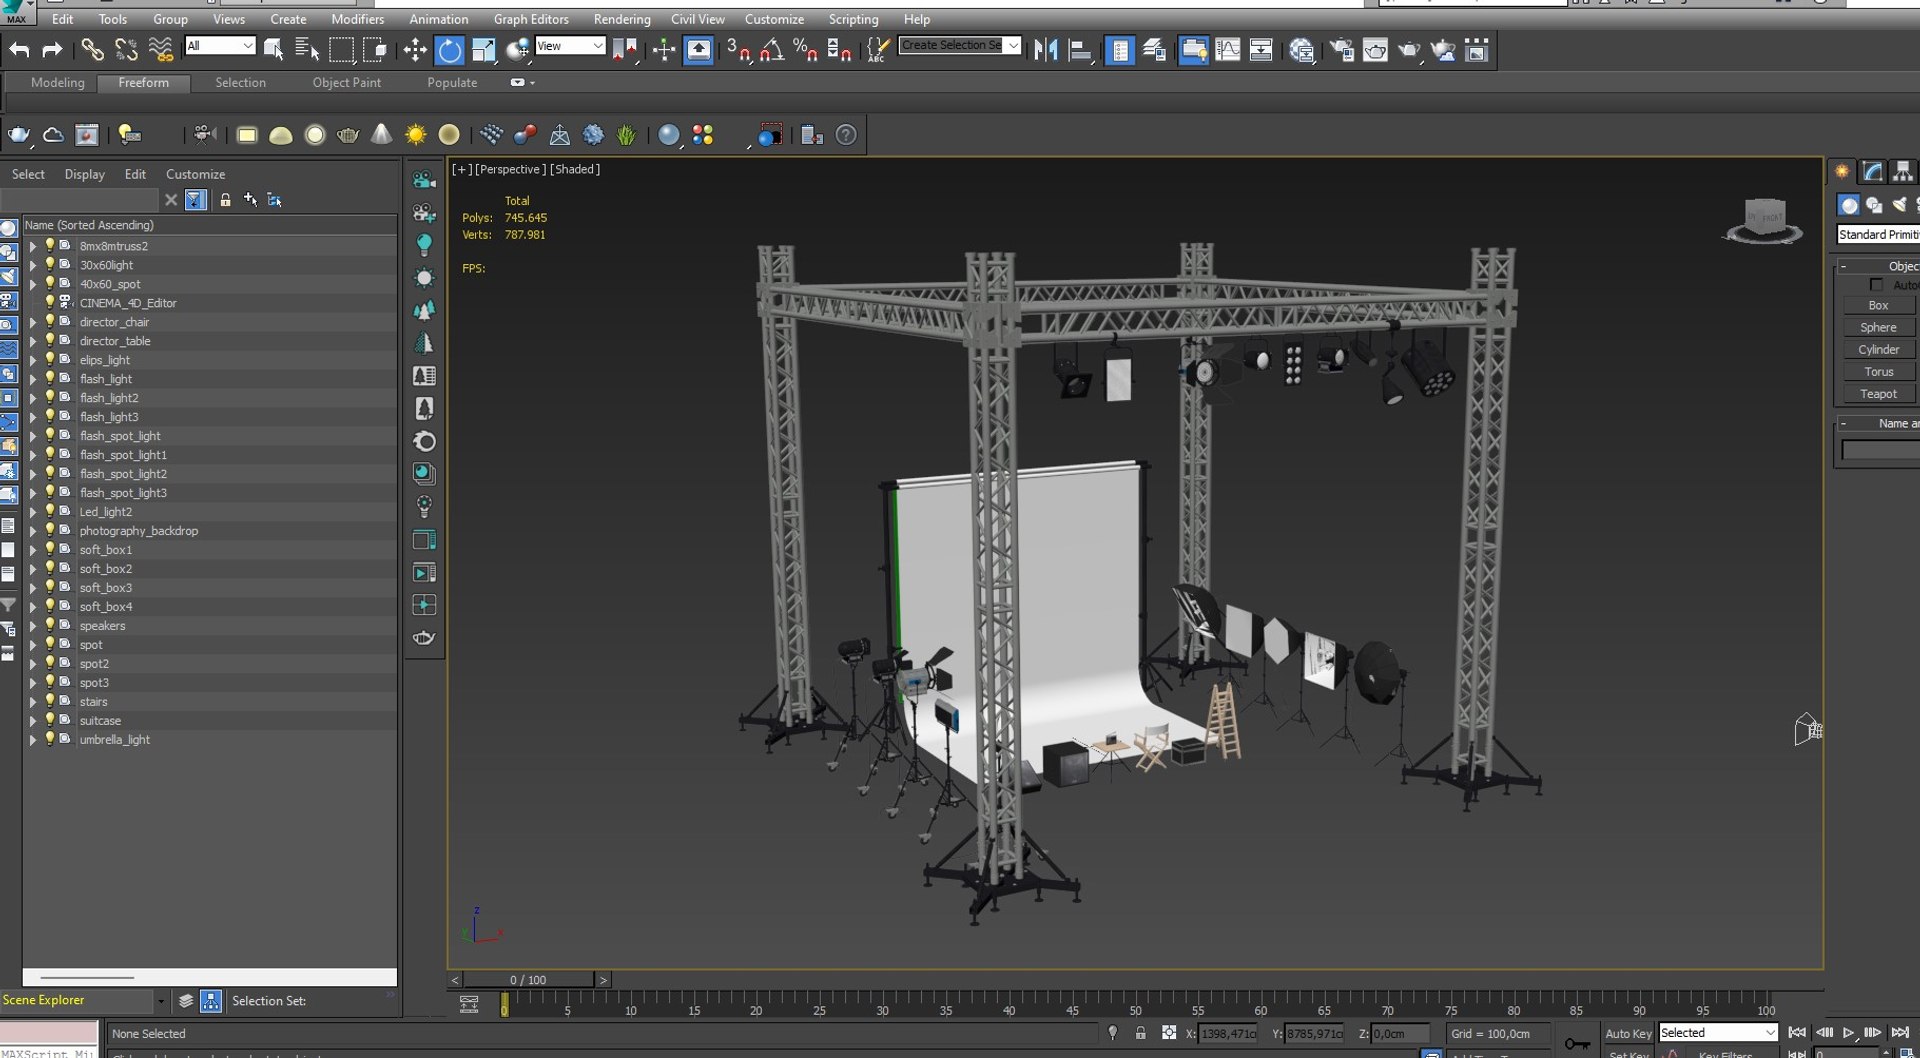Open the reference coordinate View dropdown
This screenshot has height=1058, width=1920.
[570, 46]
